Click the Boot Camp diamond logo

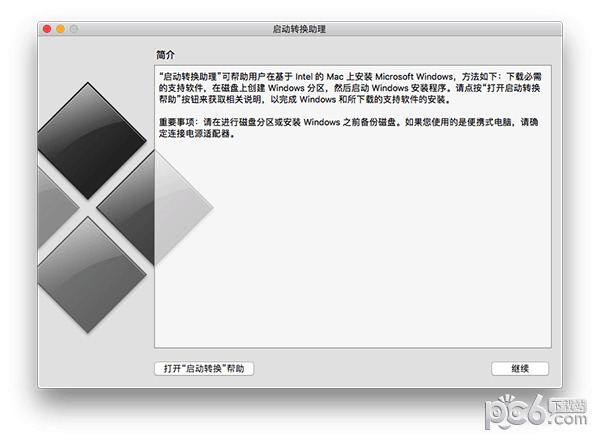pos(125,208)
